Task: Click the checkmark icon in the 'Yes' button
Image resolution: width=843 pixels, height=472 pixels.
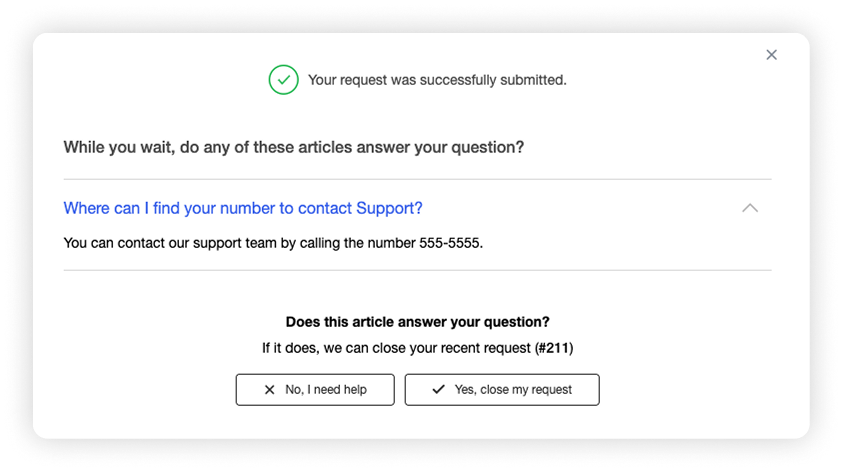Action: tap(438, 390)
